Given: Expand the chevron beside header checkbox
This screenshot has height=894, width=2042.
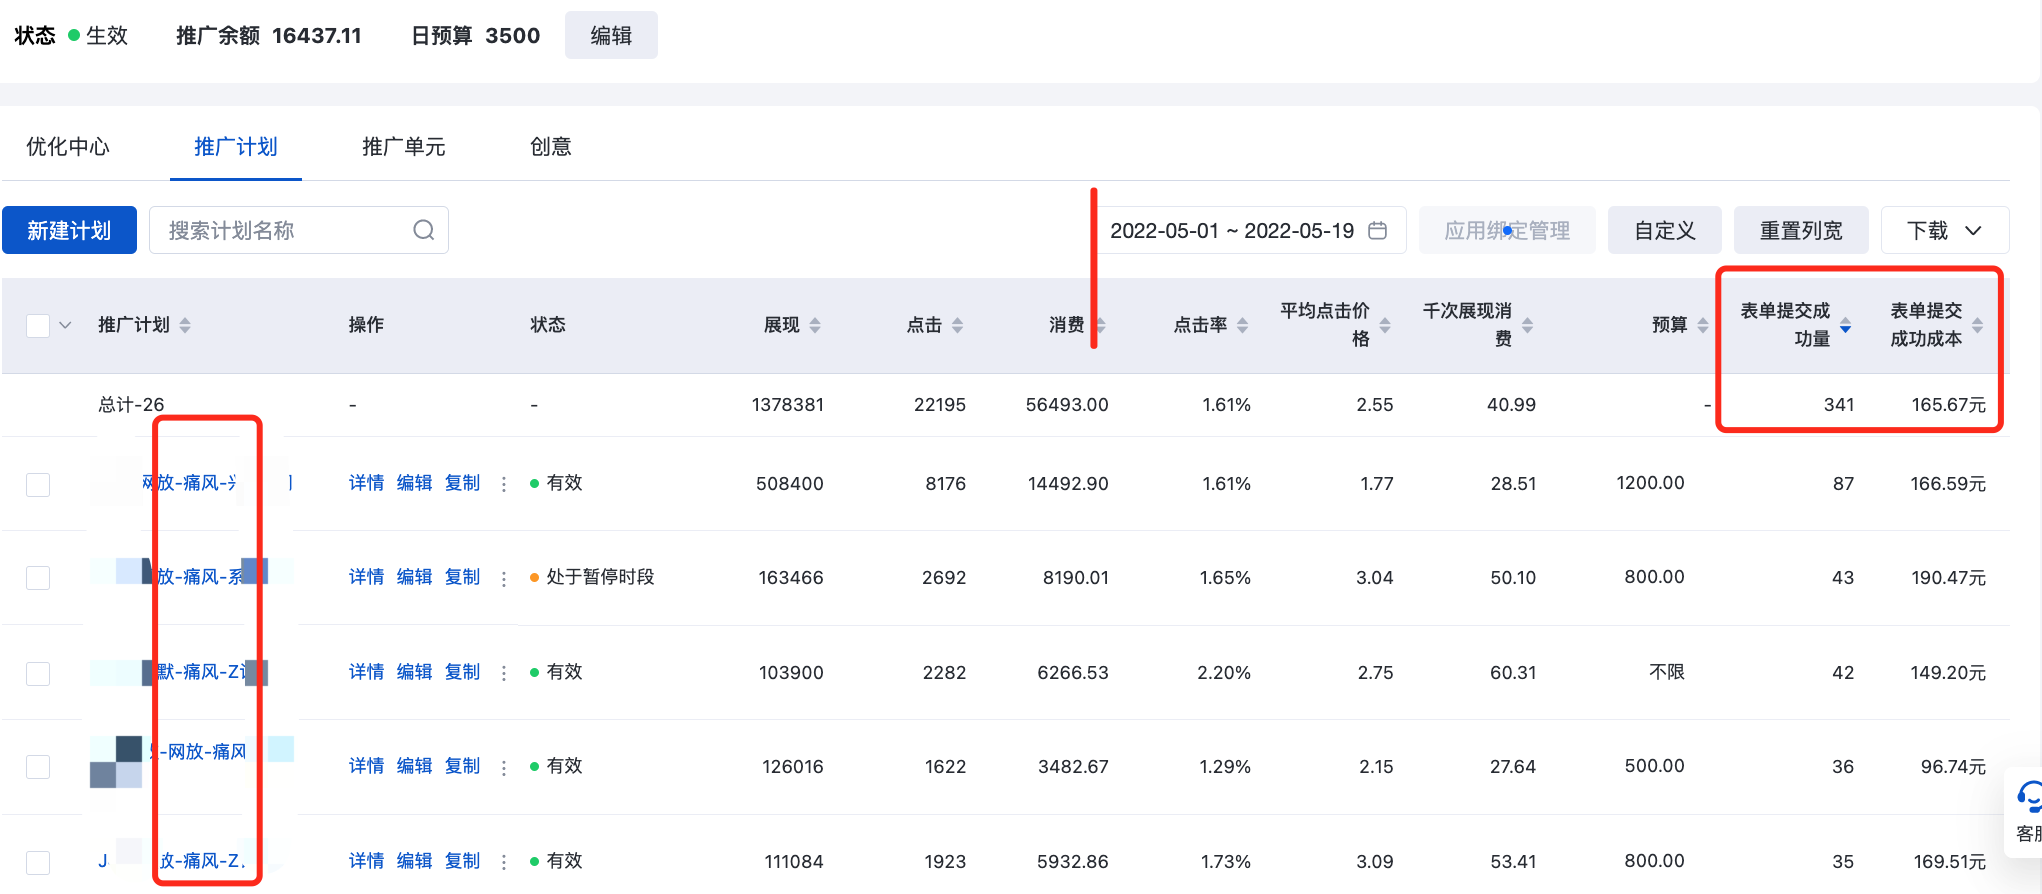Looking at the screenshot, I should (65, 326).
